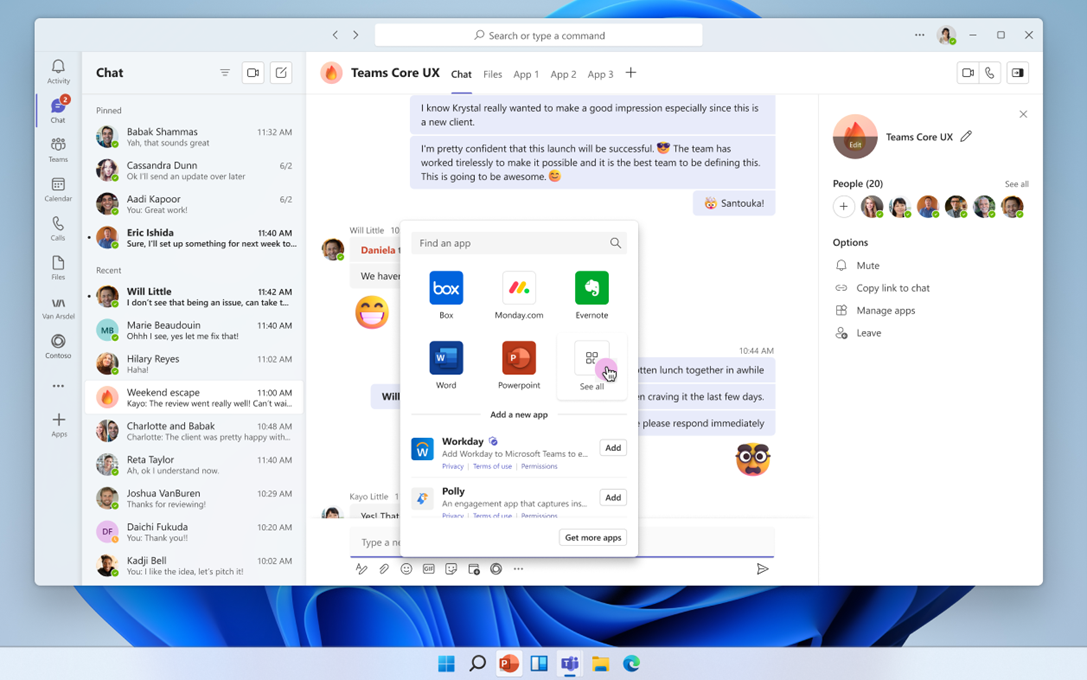
Task: Filter the chat list
Action: tap(225, 73)
